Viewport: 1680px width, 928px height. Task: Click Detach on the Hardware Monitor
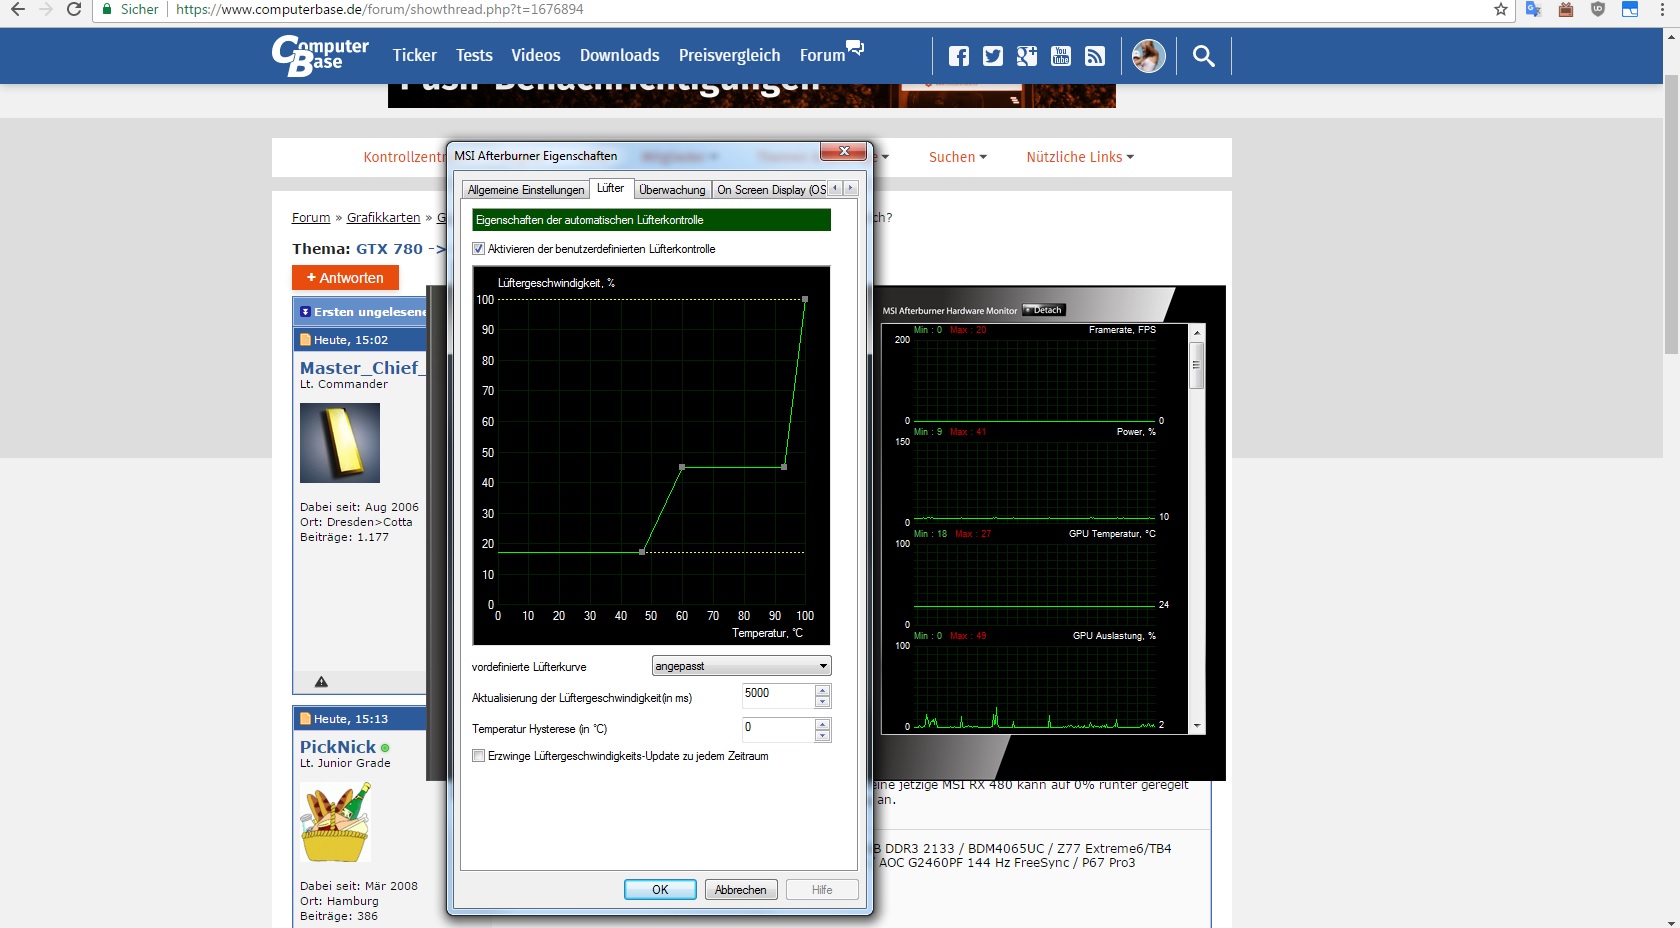point(1044,310)
